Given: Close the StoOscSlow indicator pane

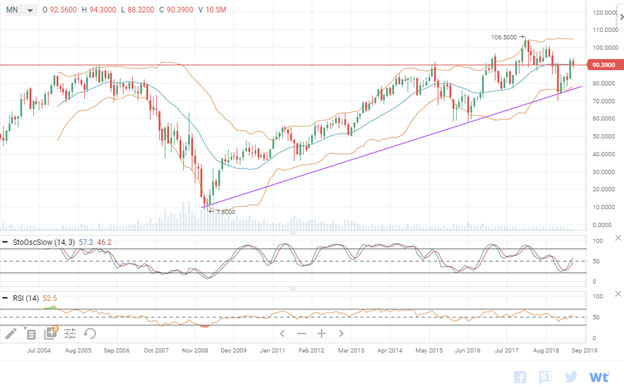Looking at the screenshot, I should tap(618, 238).
